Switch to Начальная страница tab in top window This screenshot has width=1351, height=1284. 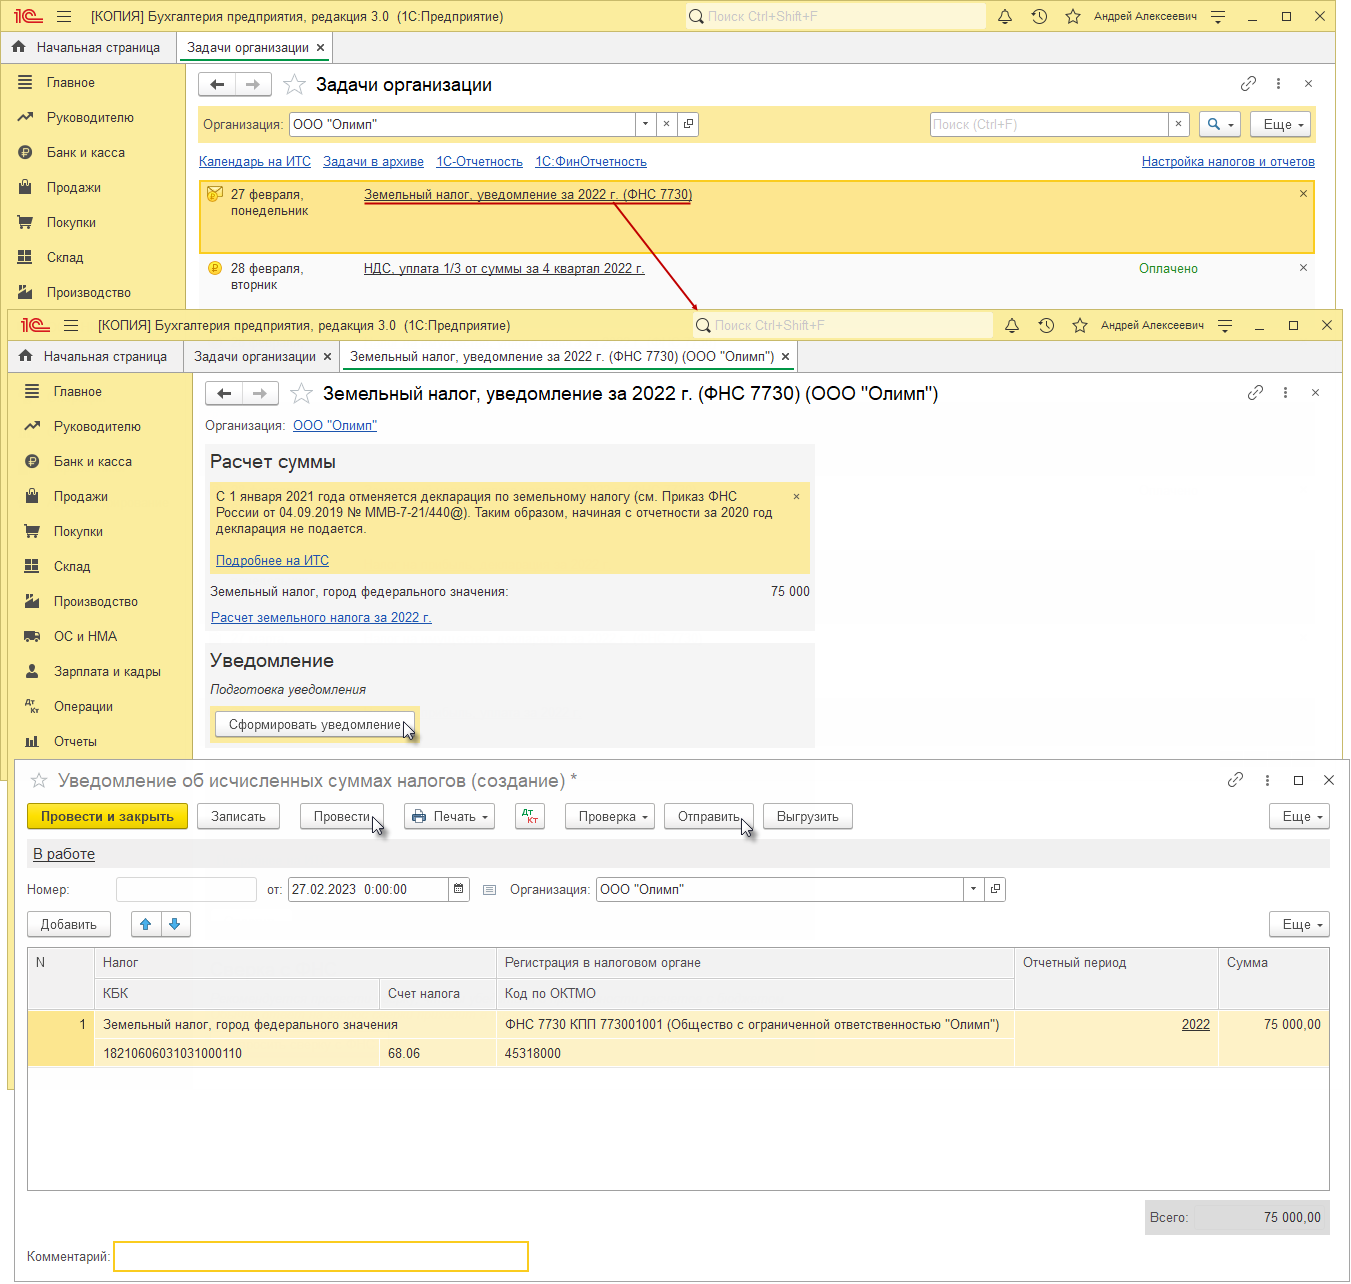point(89,47)
